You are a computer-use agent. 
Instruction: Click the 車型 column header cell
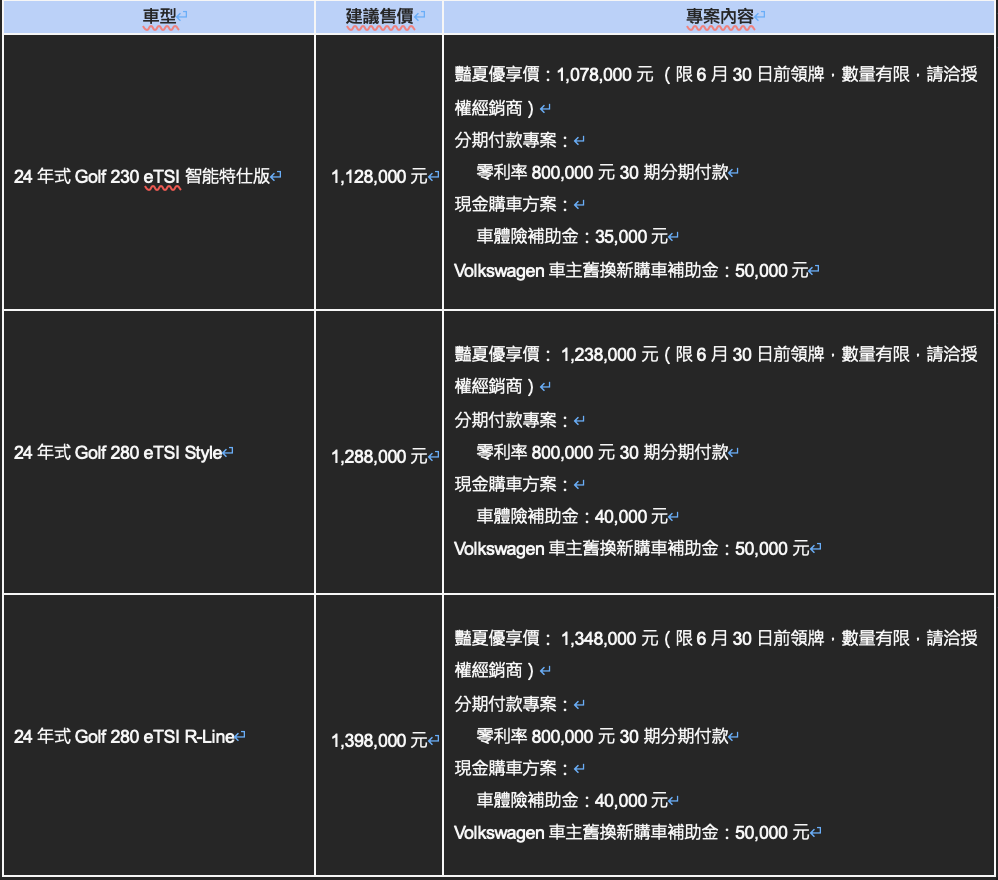[x=158, y=17]
